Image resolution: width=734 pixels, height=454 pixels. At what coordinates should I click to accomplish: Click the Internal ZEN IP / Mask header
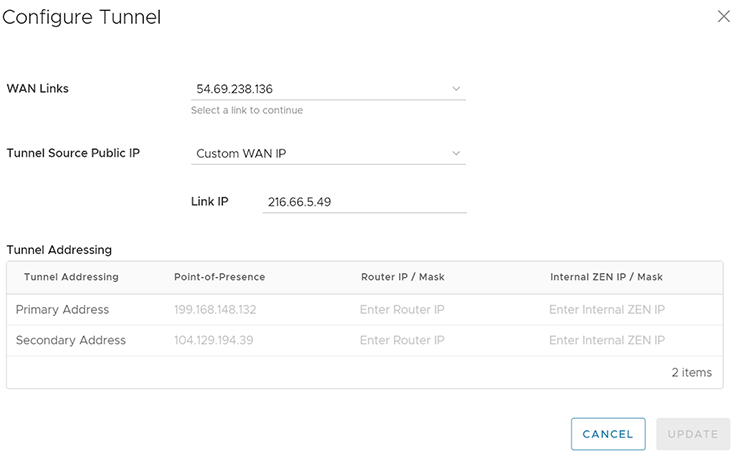click(606, 277)
